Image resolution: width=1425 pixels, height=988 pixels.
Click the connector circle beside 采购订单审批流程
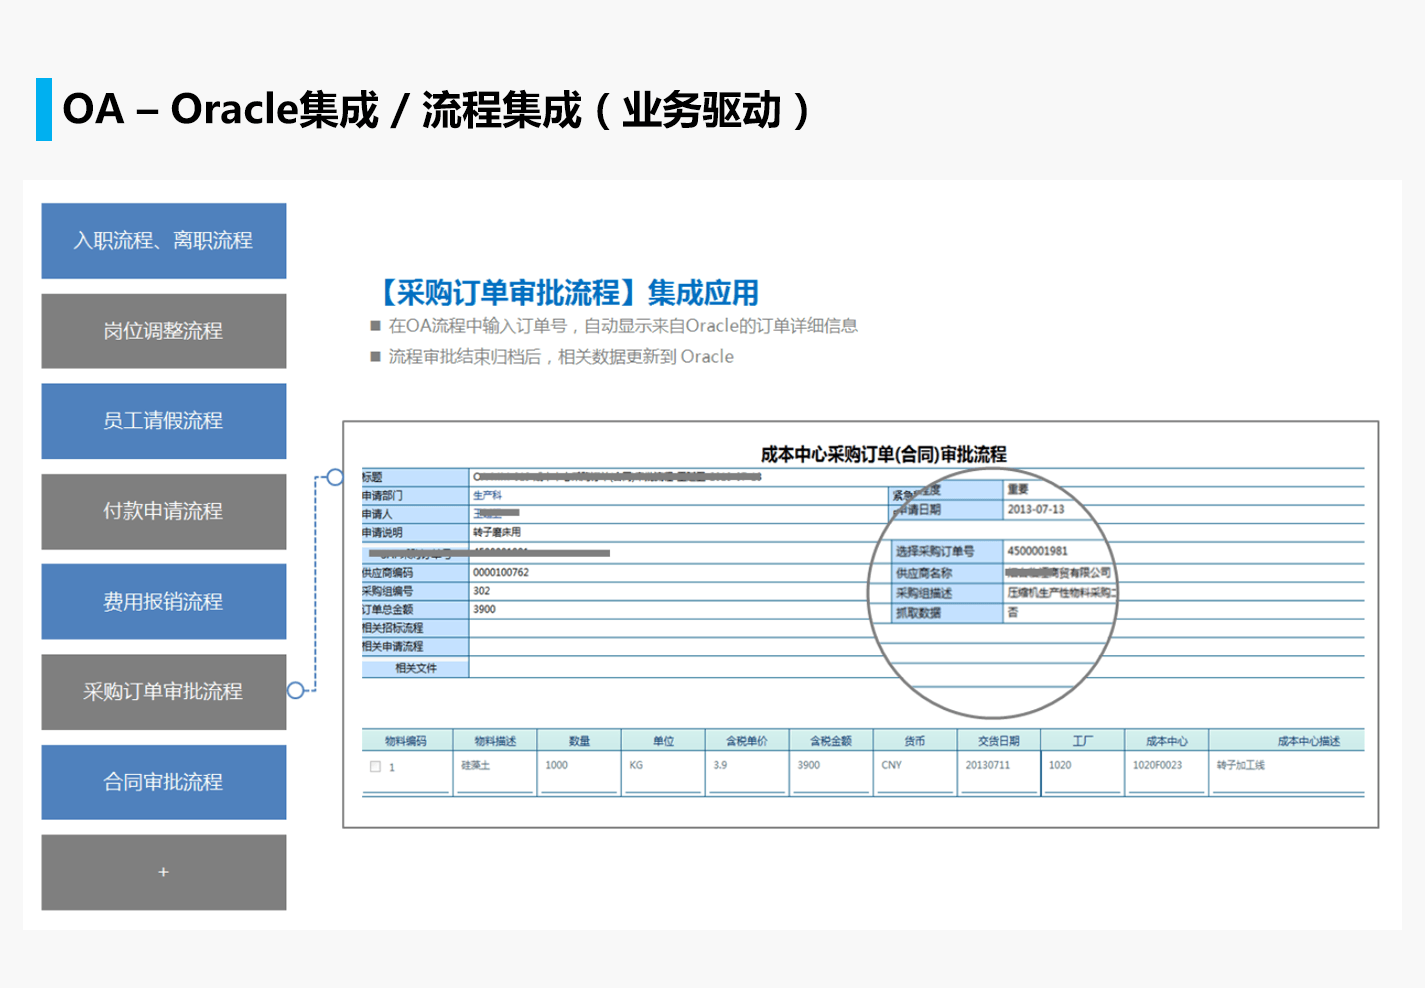[x=296, y=690]
